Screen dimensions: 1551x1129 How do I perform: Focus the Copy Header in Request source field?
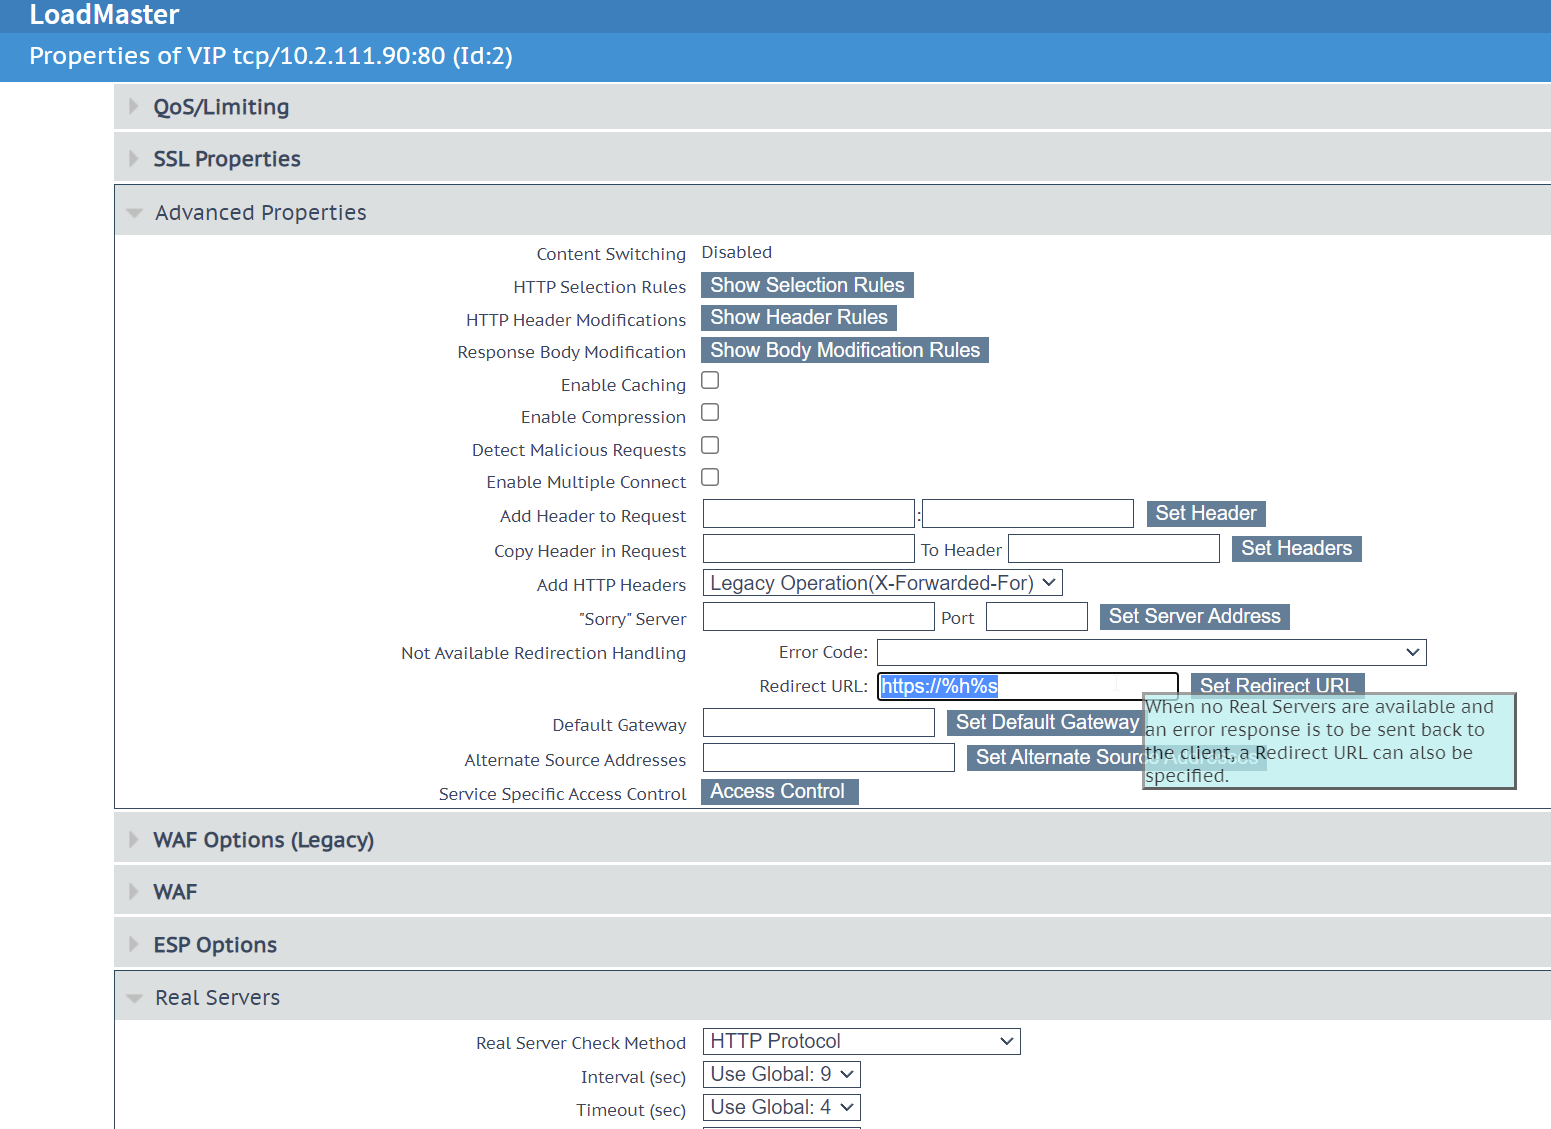pyautogui.click(x=809, y=549)
